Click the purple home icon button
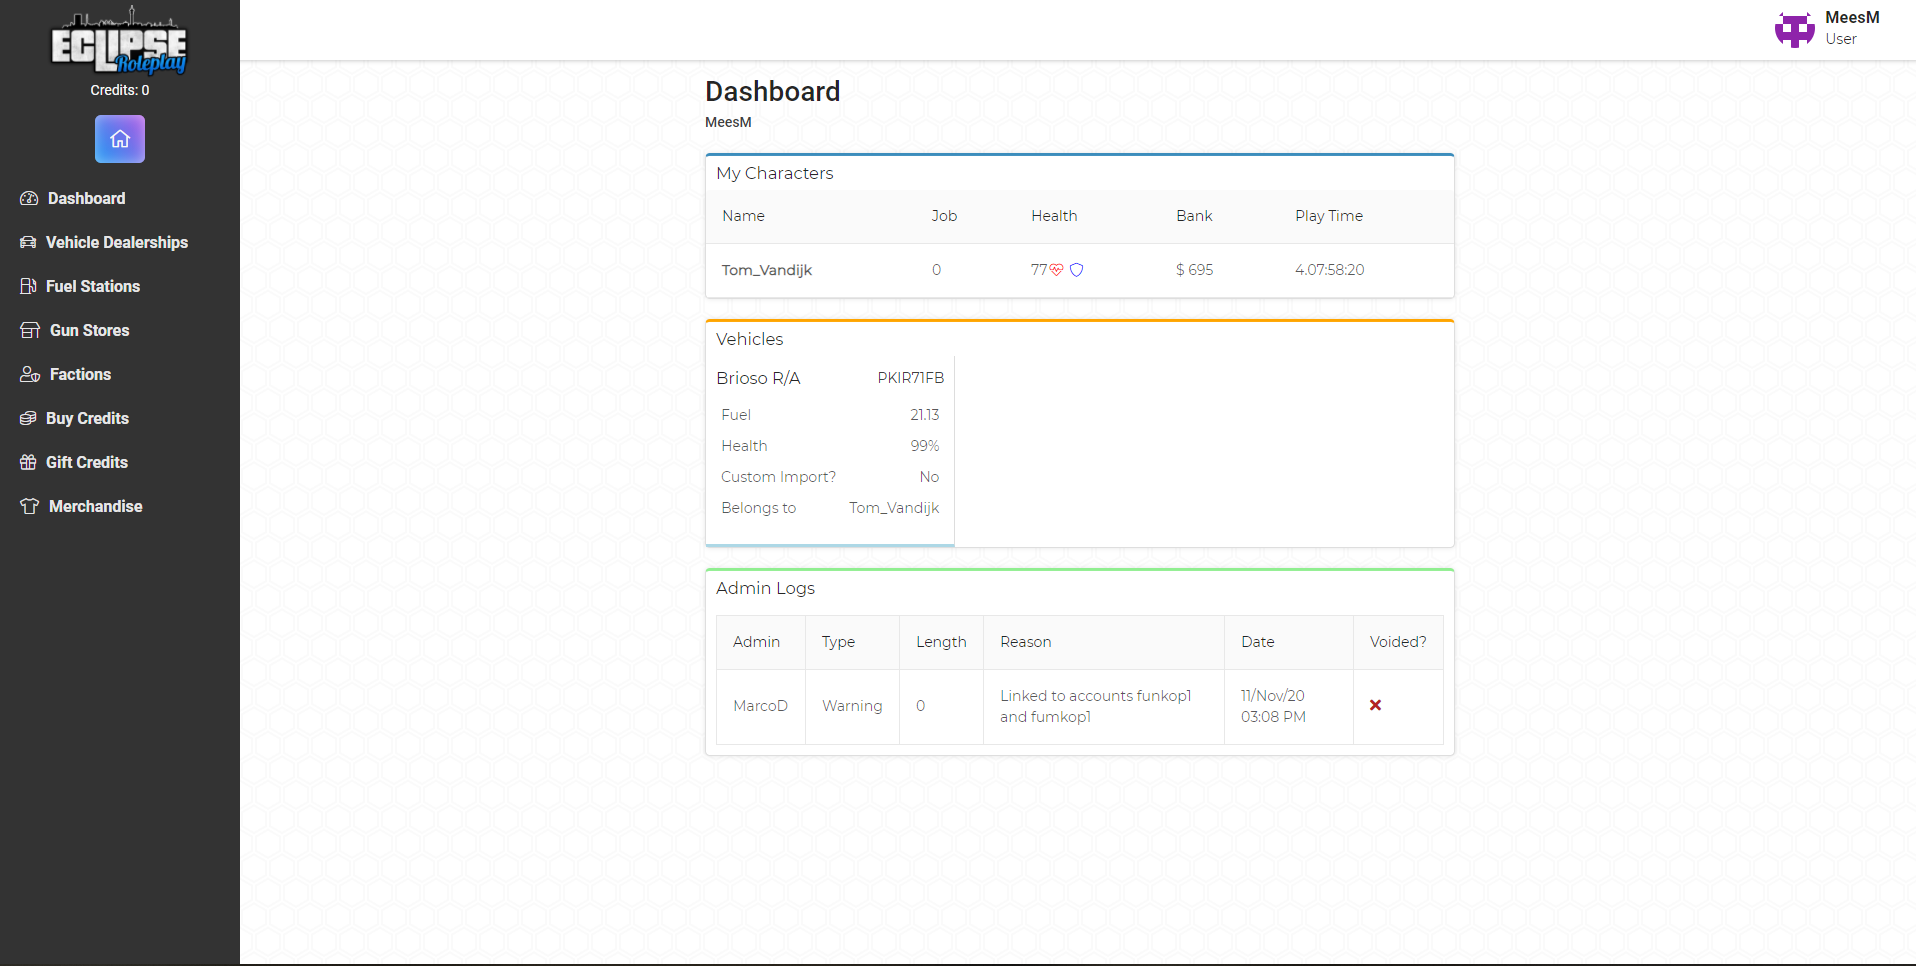Screen dimensions: 1916x966 tap(120, 139)
